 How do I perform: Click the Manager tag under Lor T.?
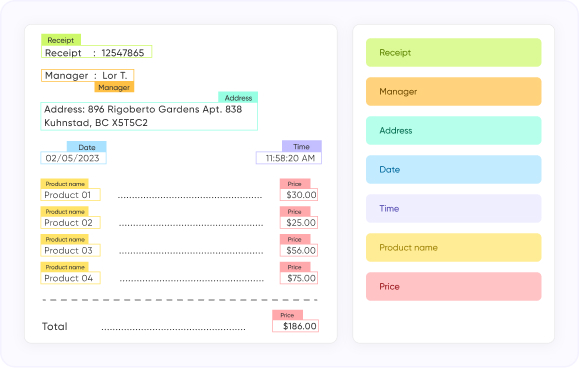(114, 87)
